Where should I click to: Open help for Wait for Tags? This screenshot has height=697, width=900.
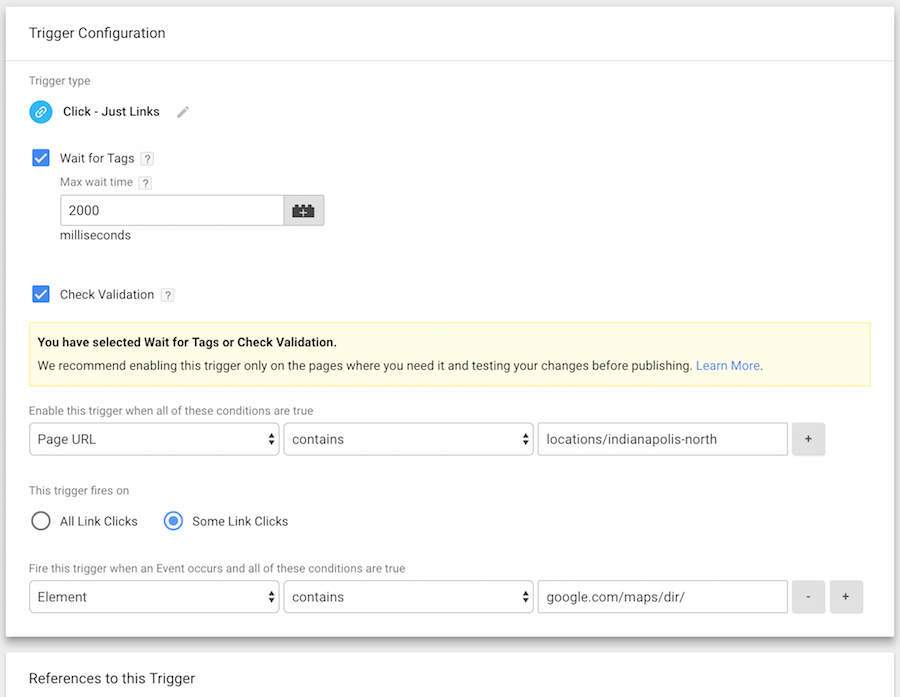click(147, 158)
